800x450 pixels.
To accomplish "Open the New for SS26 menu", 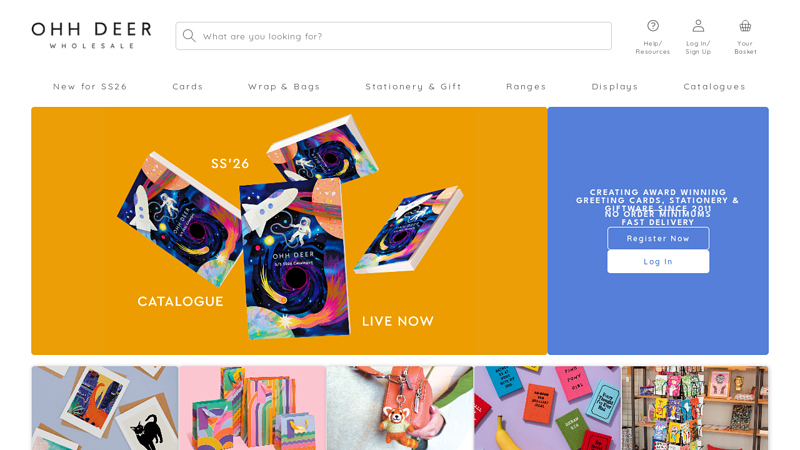I will coord(90,87).
